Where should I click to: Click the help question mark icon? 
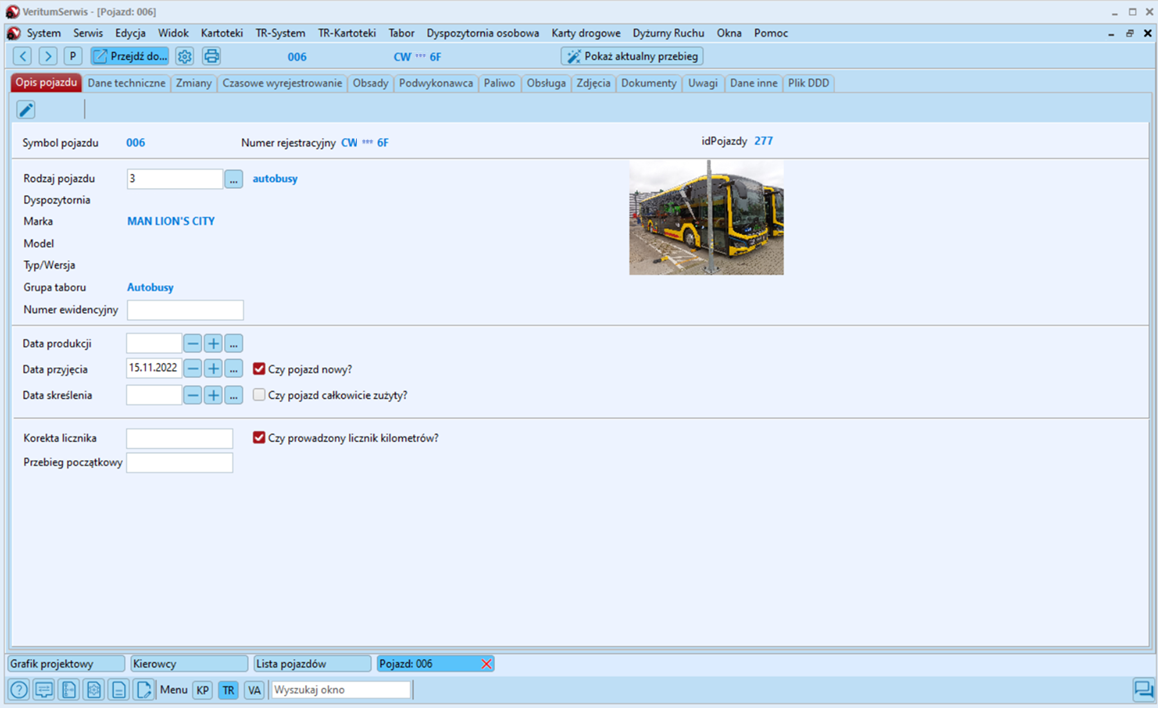coord(19,690)
